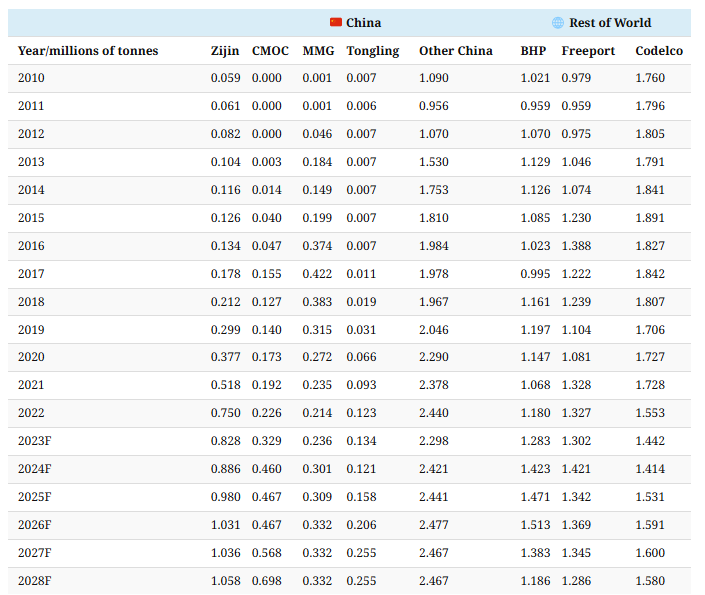Click the Tongling column header
This screenshot has height=595, width=705.
pos(372,51)
